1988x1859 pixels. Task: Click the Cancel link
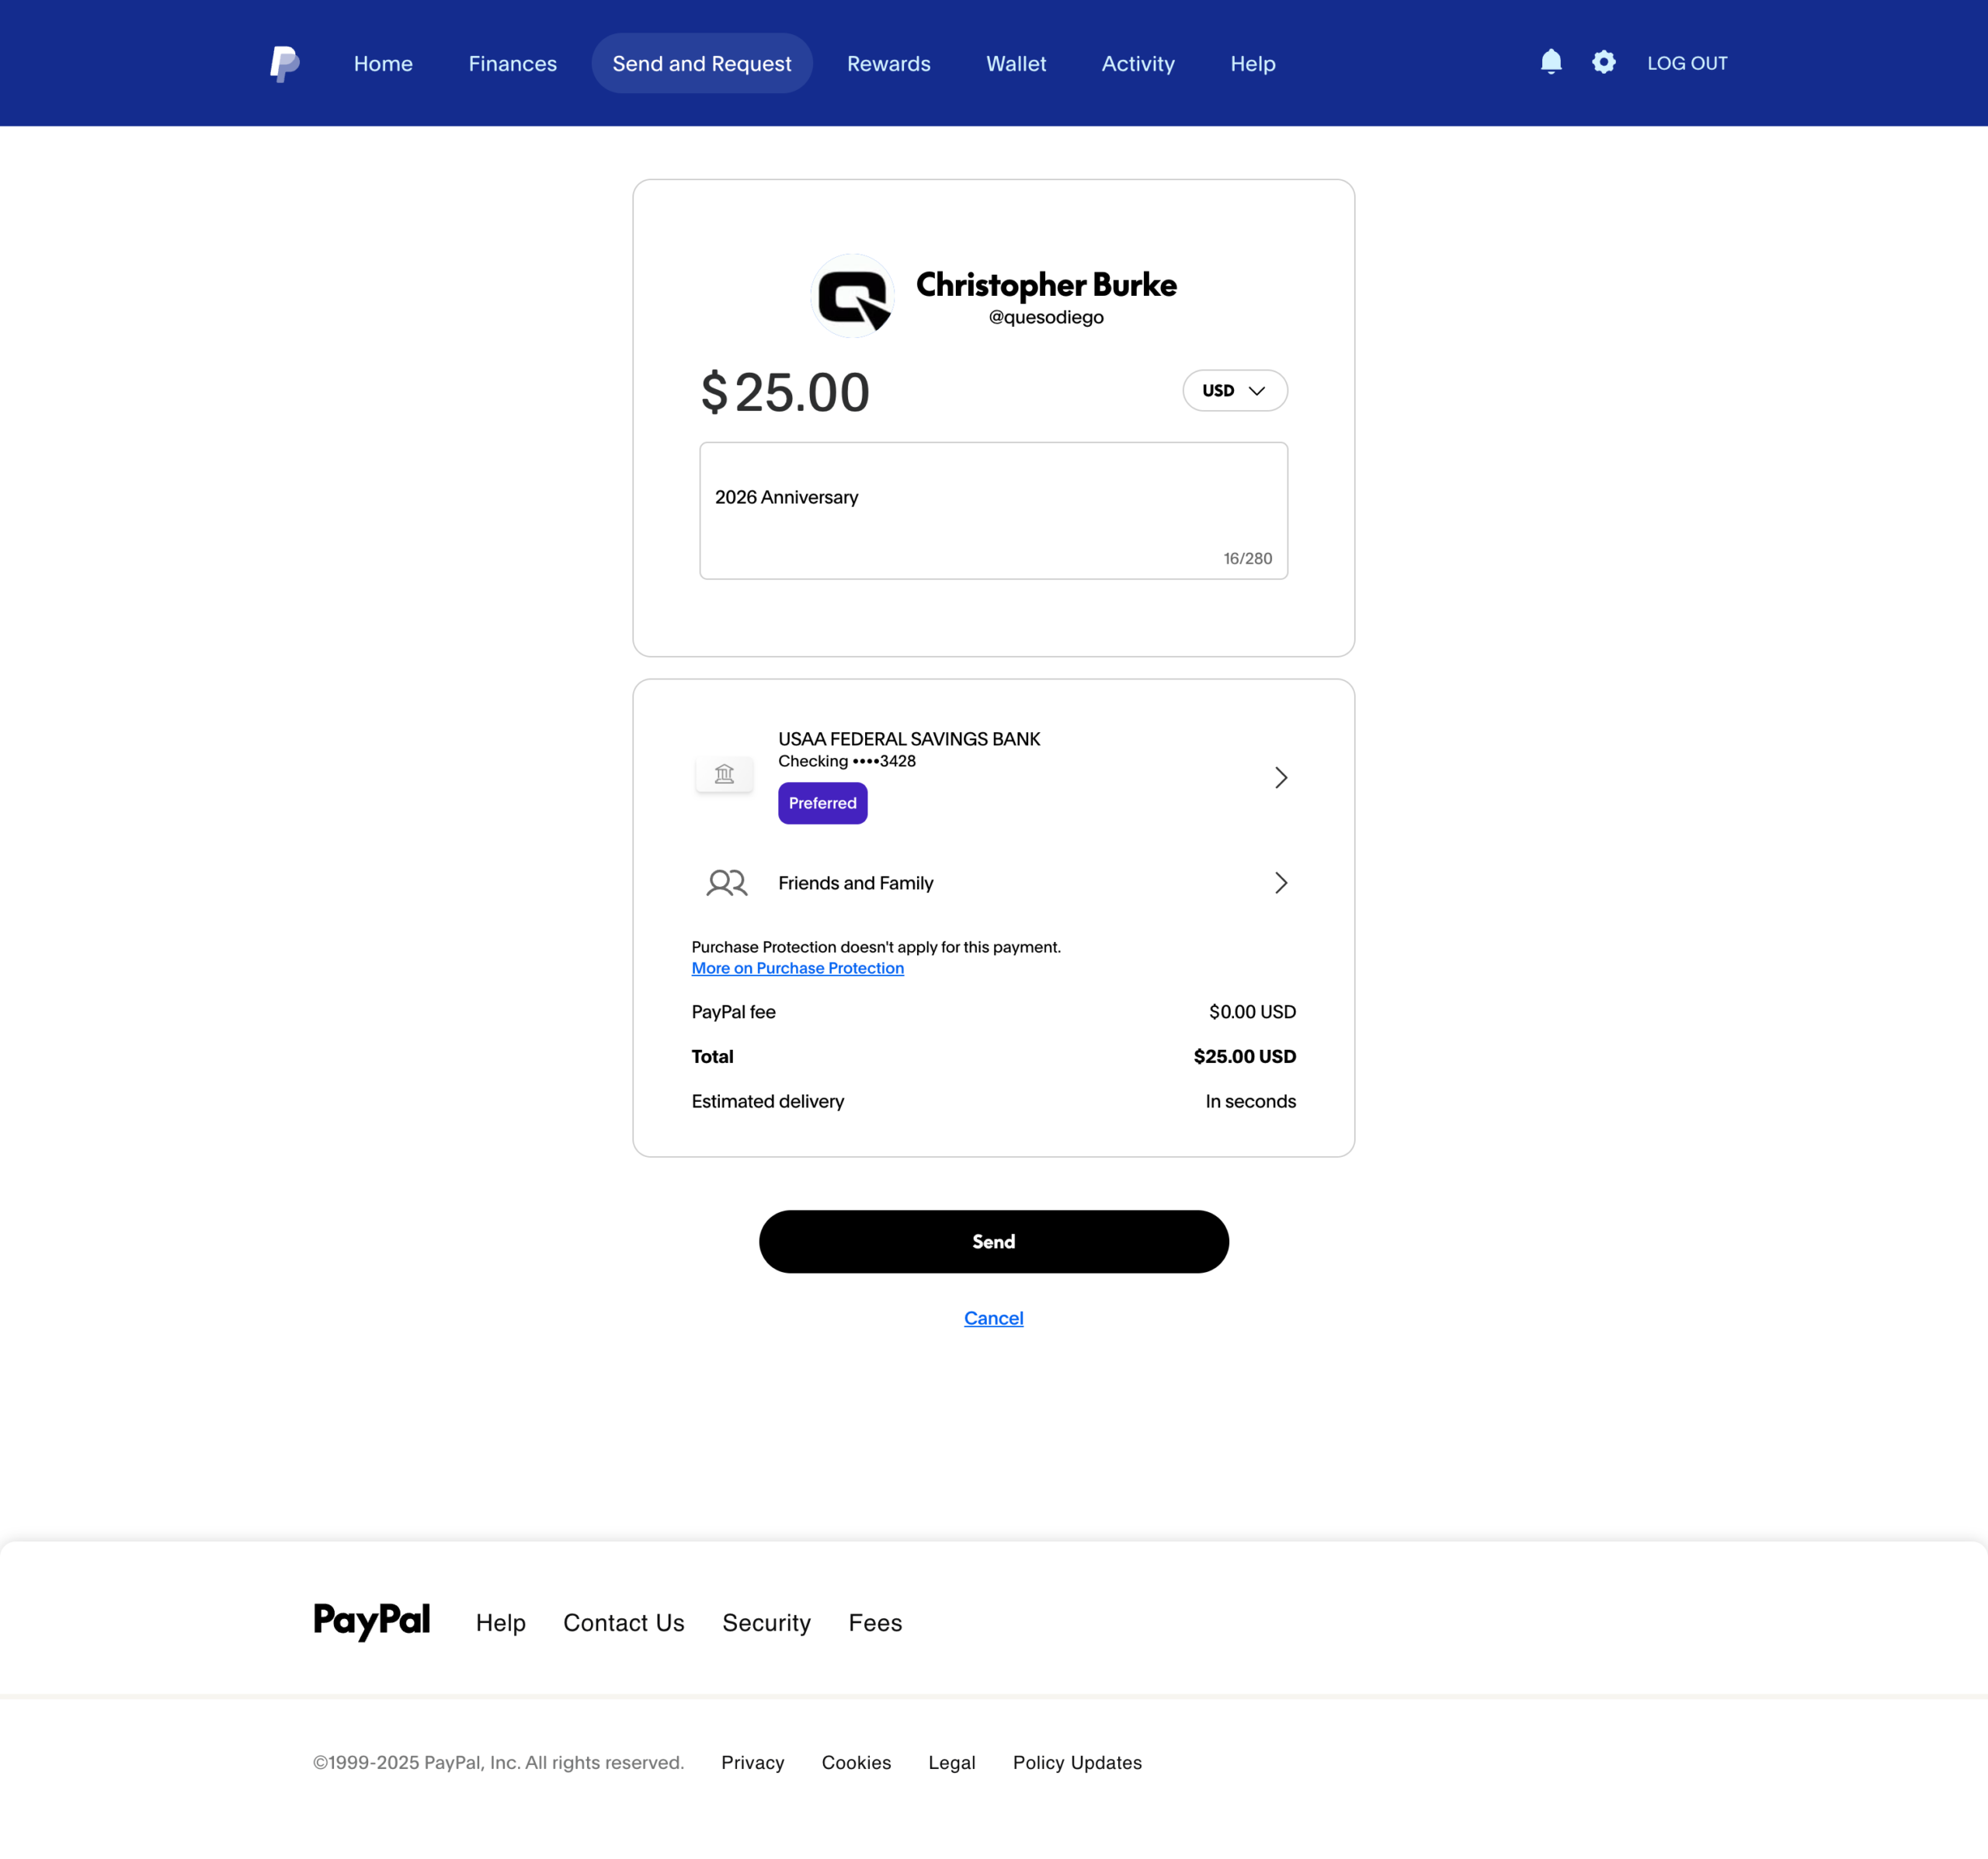pyautogui.click(x=993, y=1318)
